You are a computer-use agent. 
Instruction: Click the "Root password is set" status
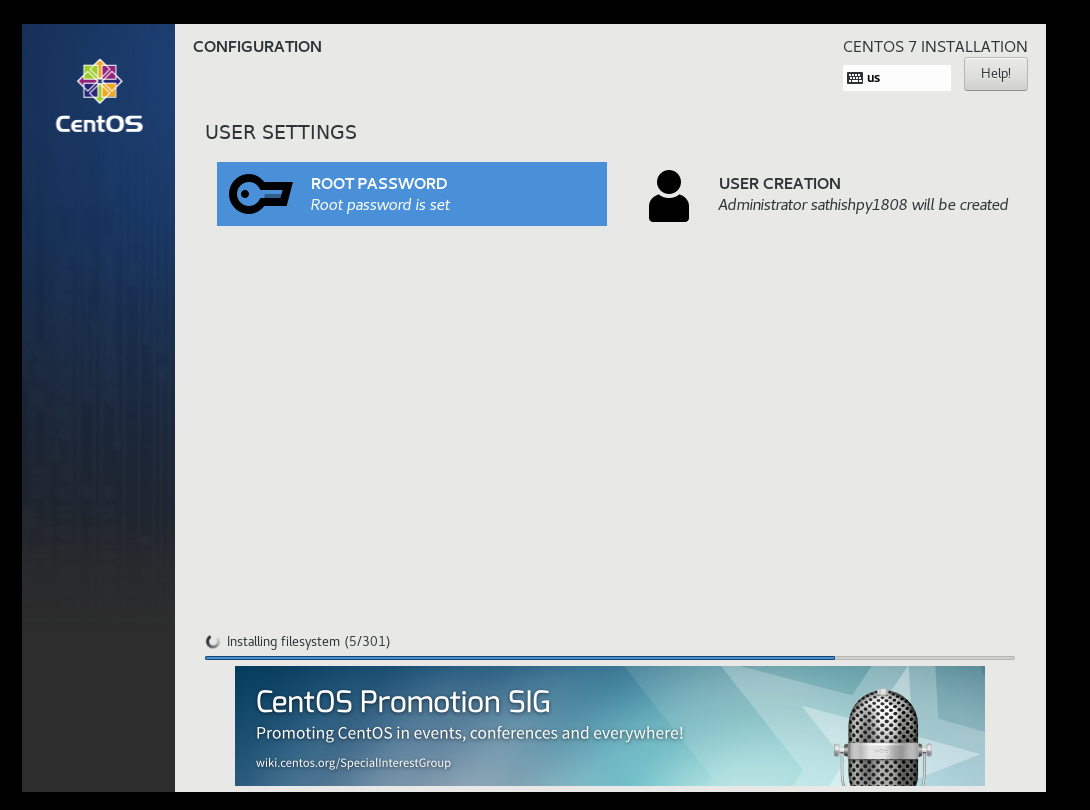click(380, 205)
